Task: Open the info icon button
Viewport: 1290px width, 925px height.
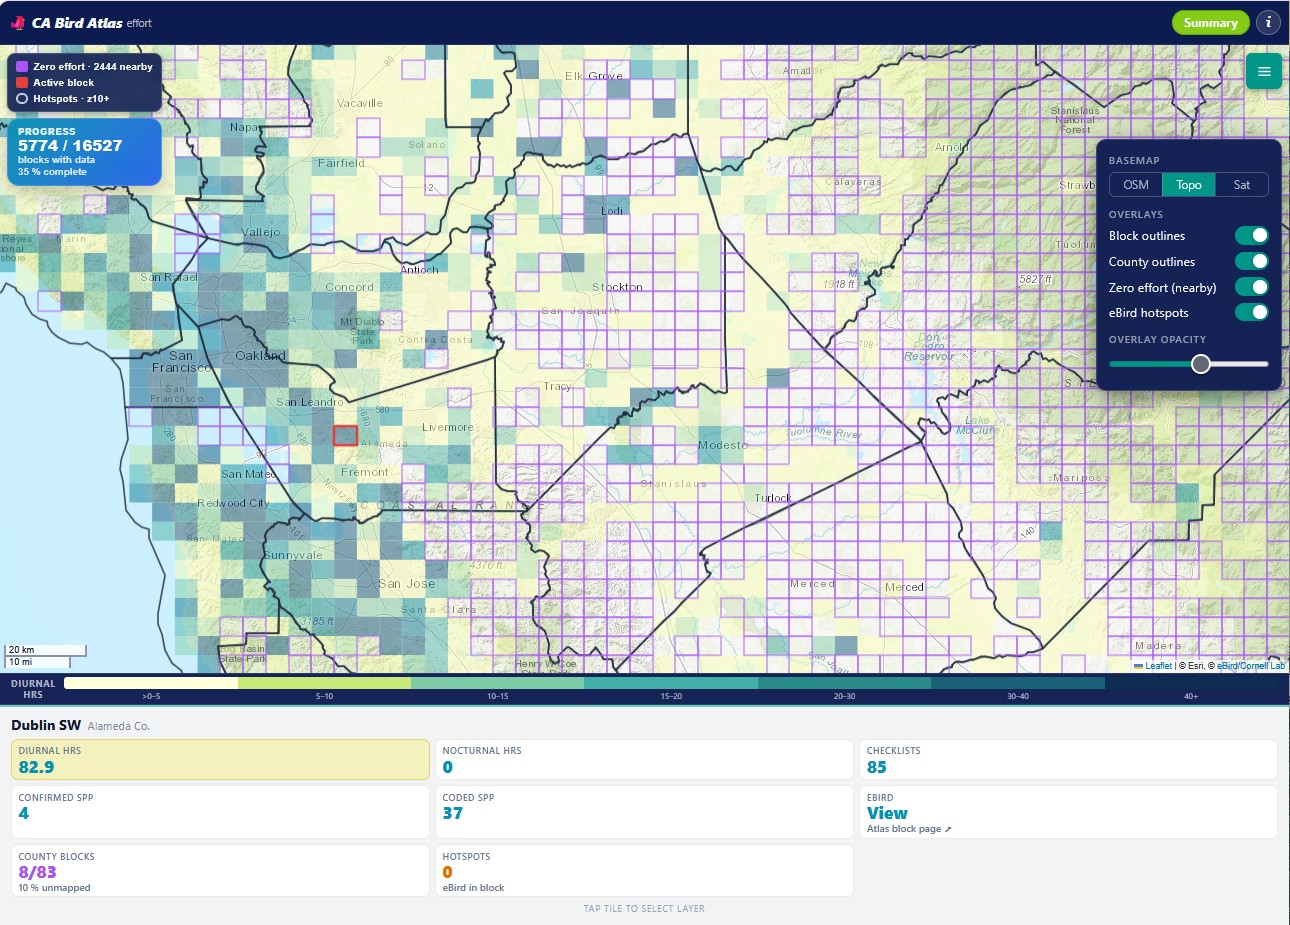Action: (x=1268, y=22)
